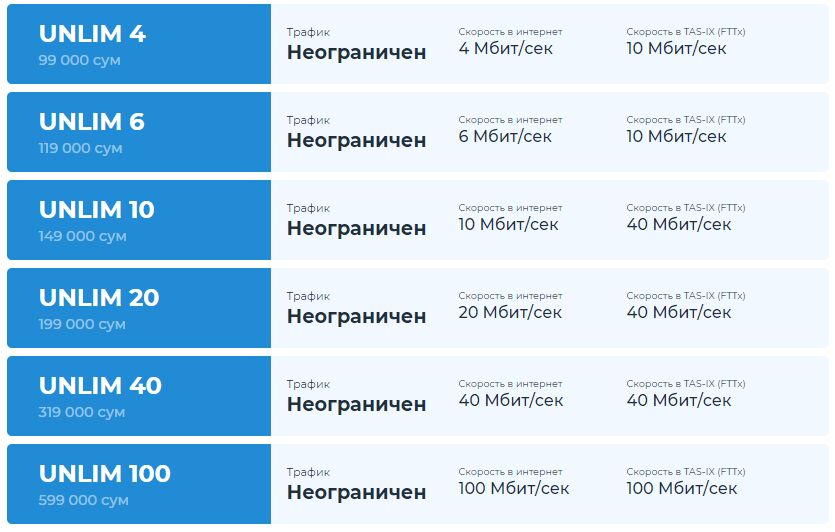Click the 319 000 сум price label
The width and height of the screenshot is (835, 532).
(x=82, y=412)
